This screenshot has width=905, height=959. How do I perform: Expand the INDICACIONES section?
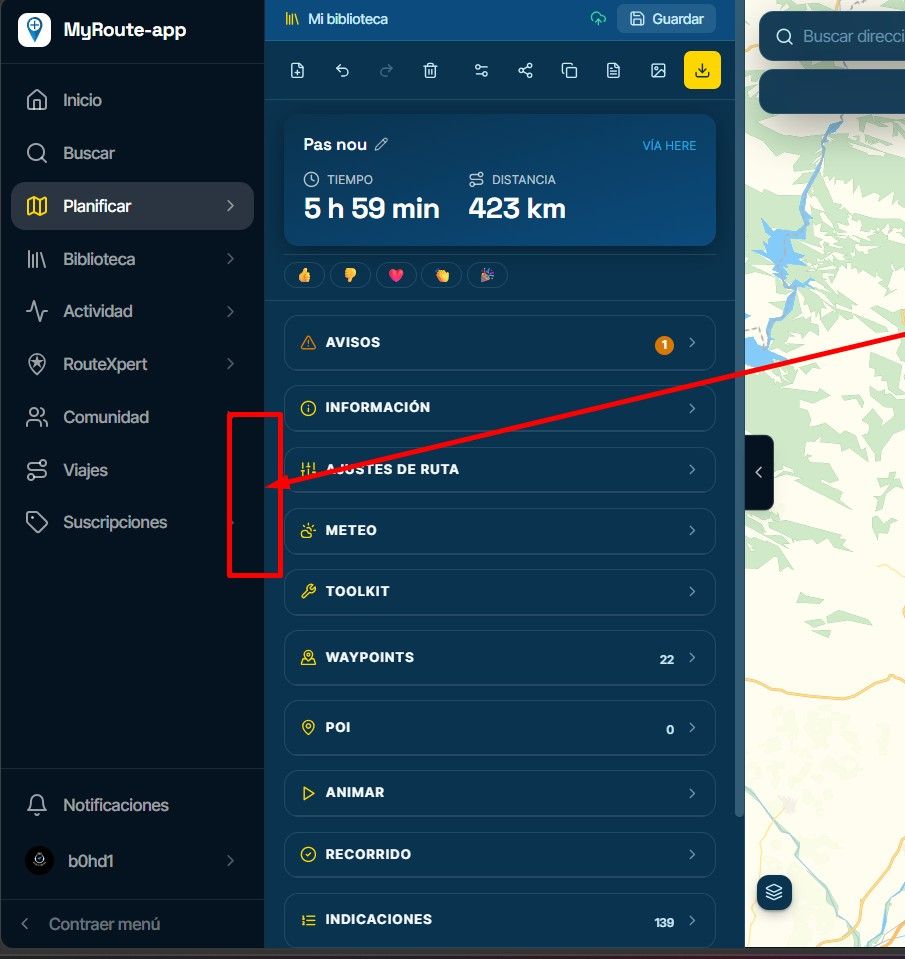pos(500,920)
